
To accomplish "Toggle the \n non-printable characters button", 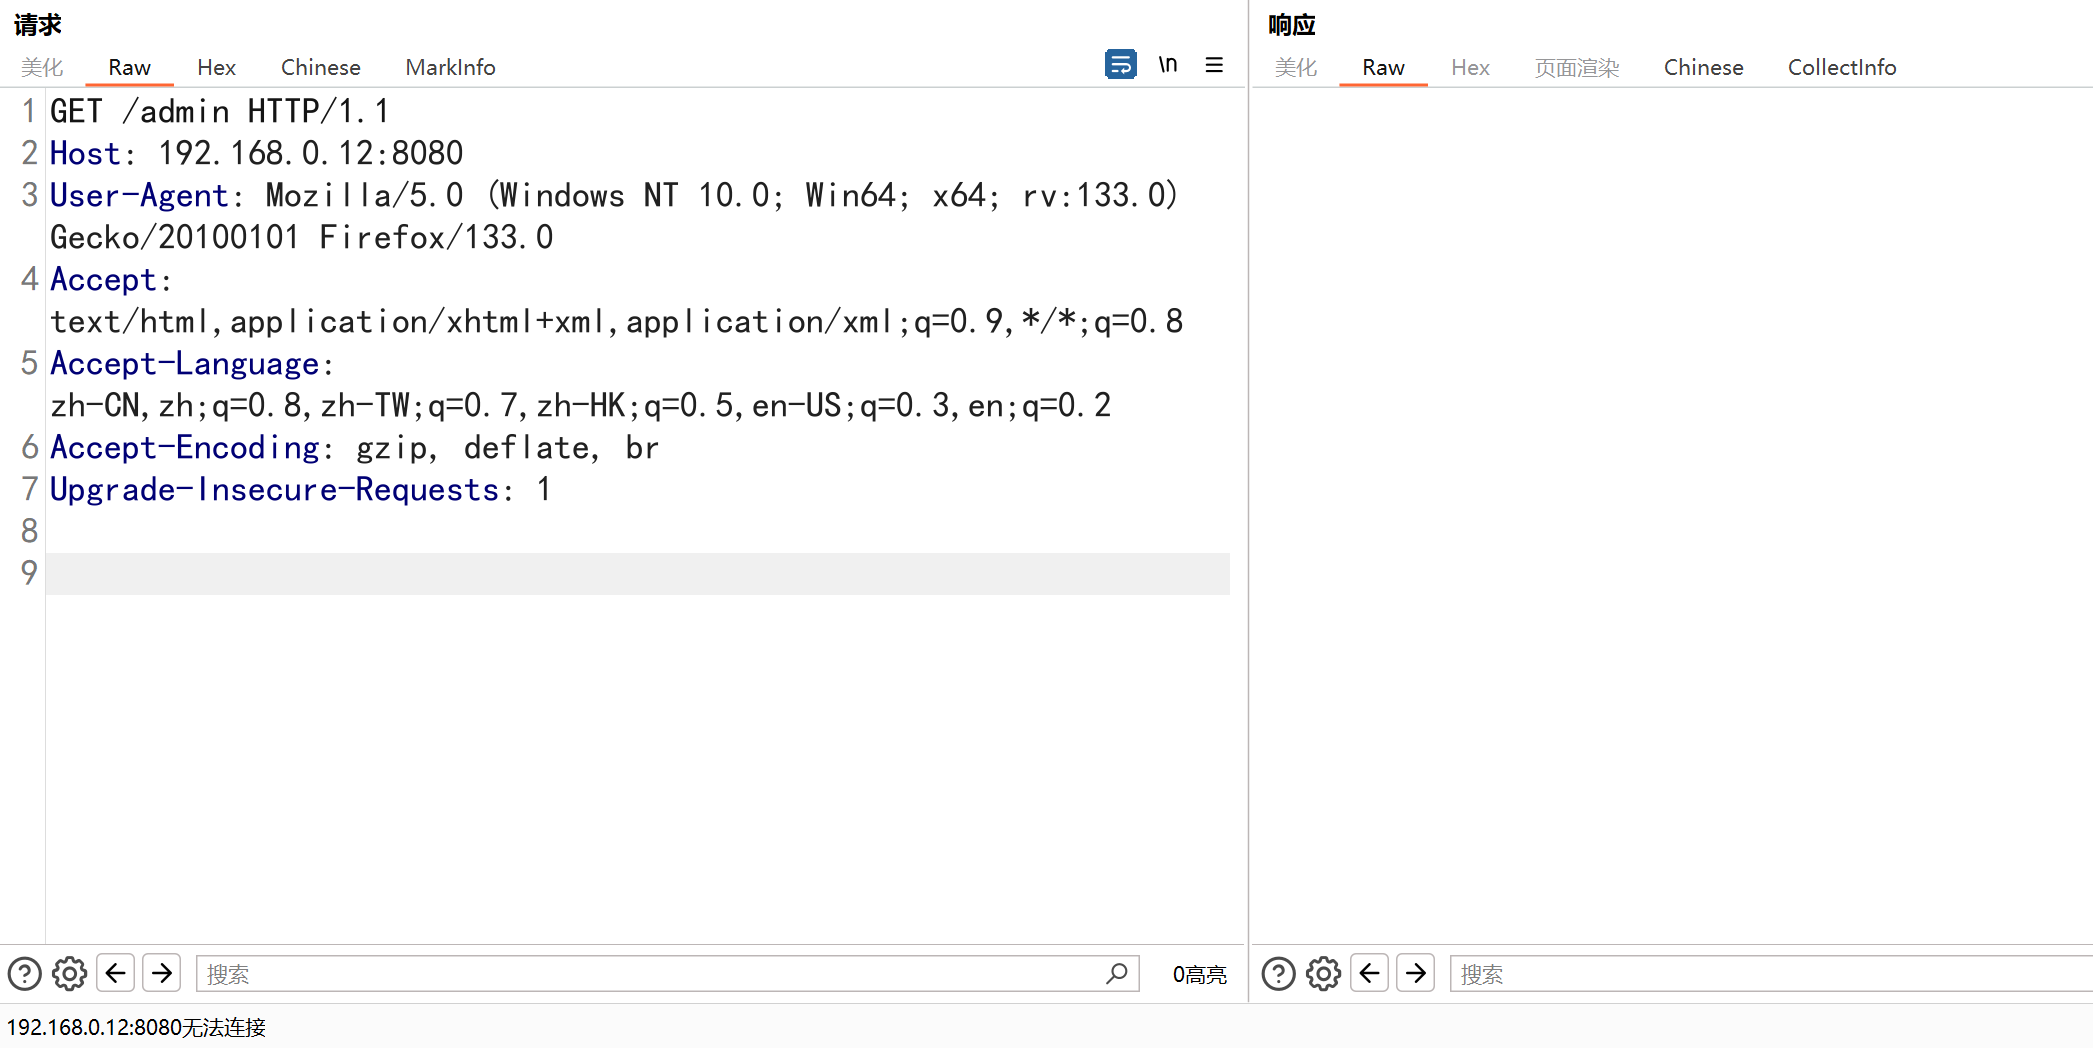I will pos(1167,65).
